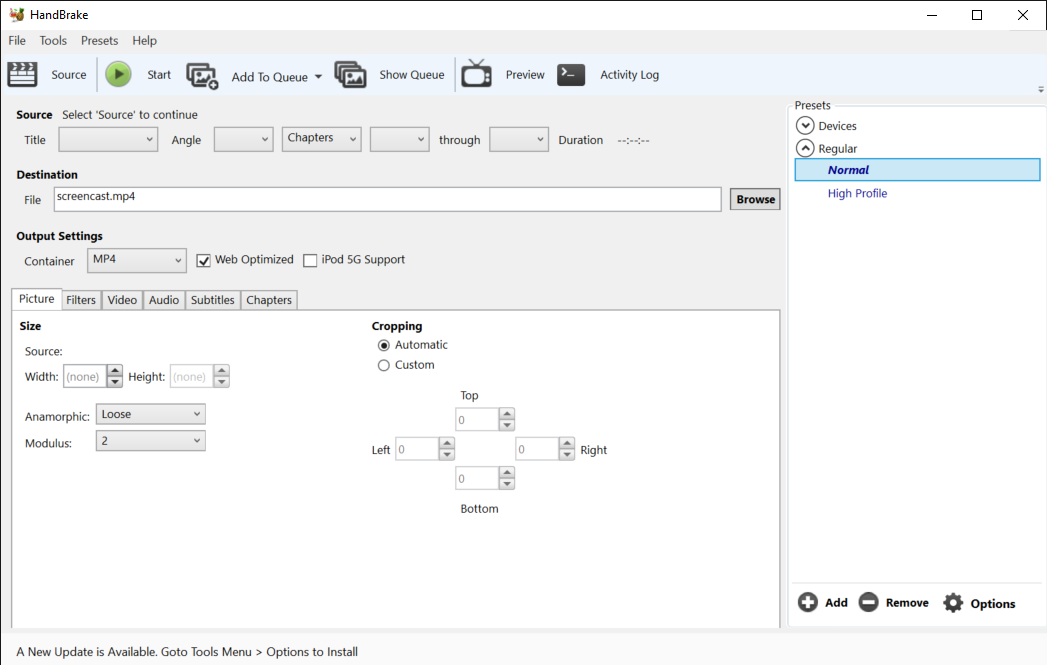Image resolution: width=1047 pixels, height=665 pixels.
Task: Expand the Add To Queue dropdown arrow
Action: click(319, 77)
